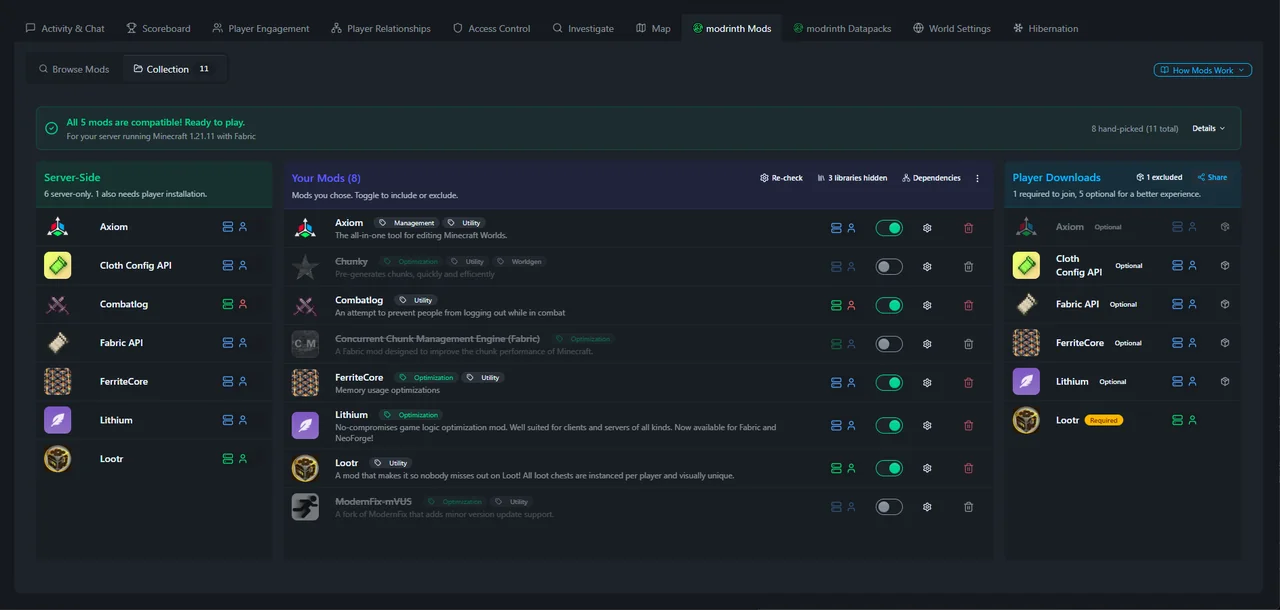Disable the Axiom mod toggle
1280x610 pixels.
pos(889,227)
